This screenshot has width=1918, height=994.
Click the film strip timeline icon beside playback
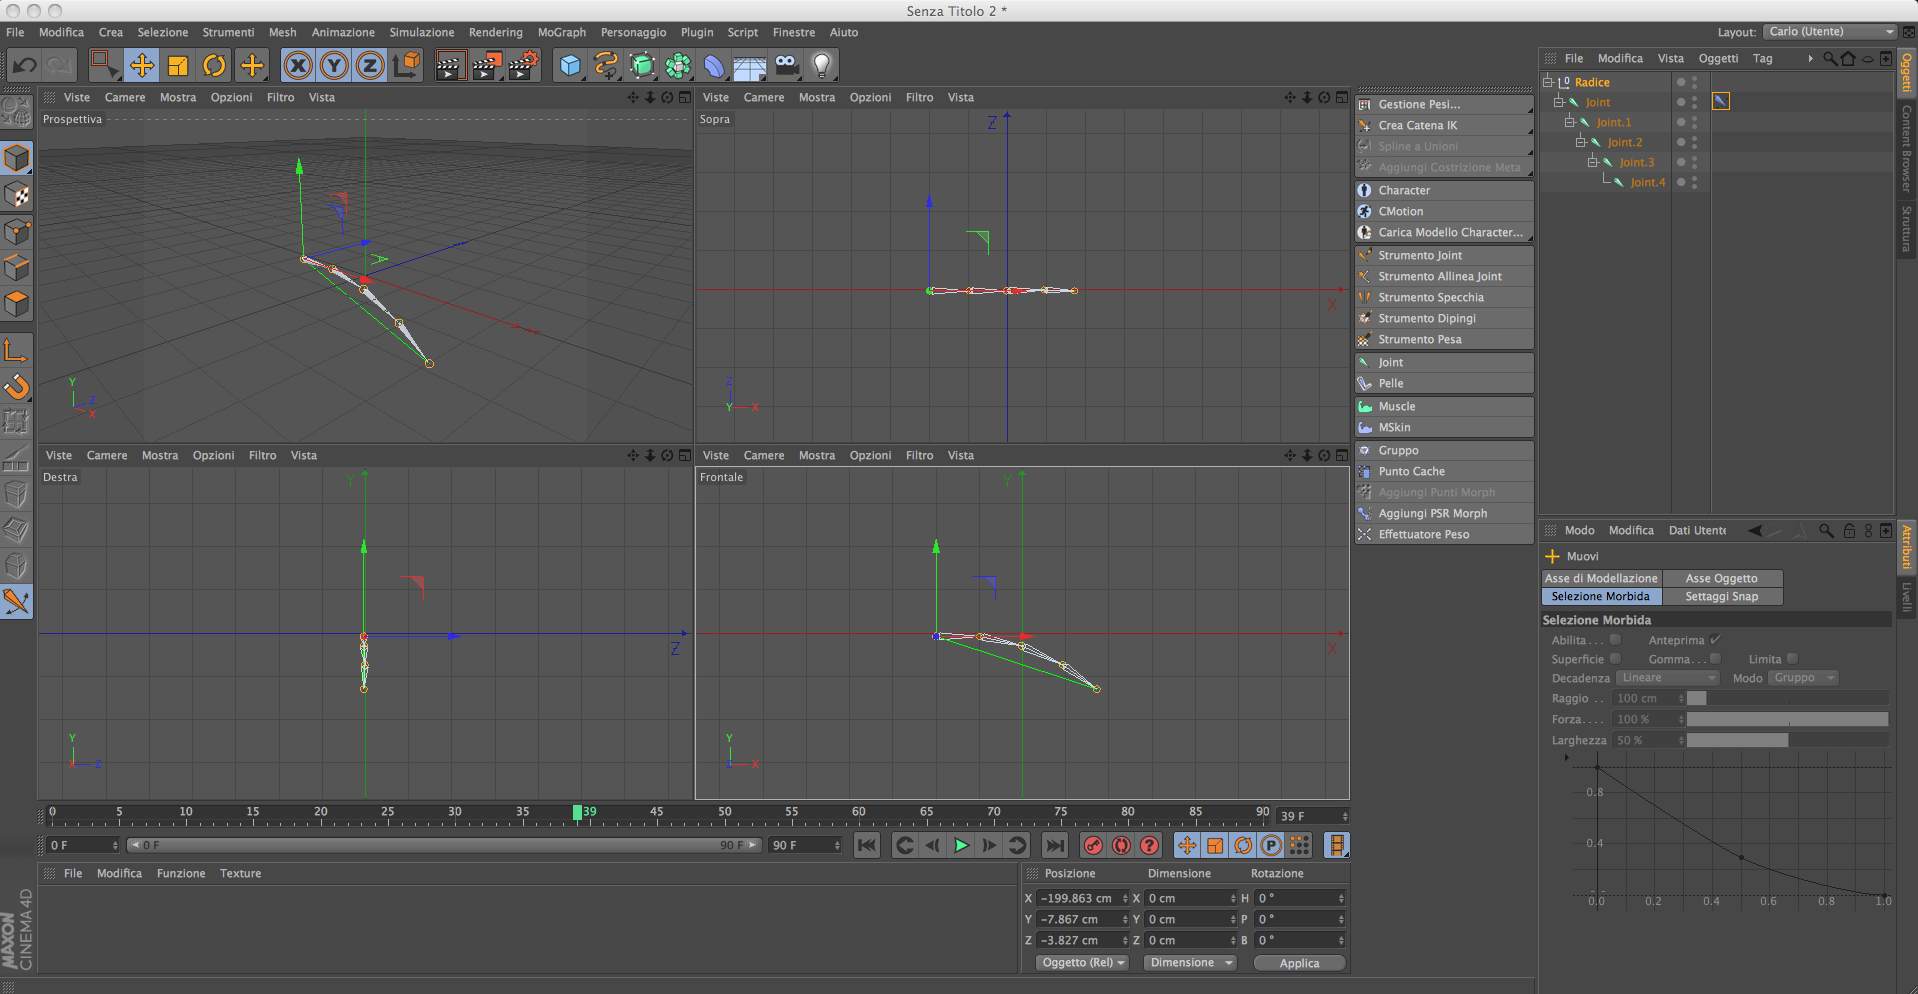coord(1337,846)
